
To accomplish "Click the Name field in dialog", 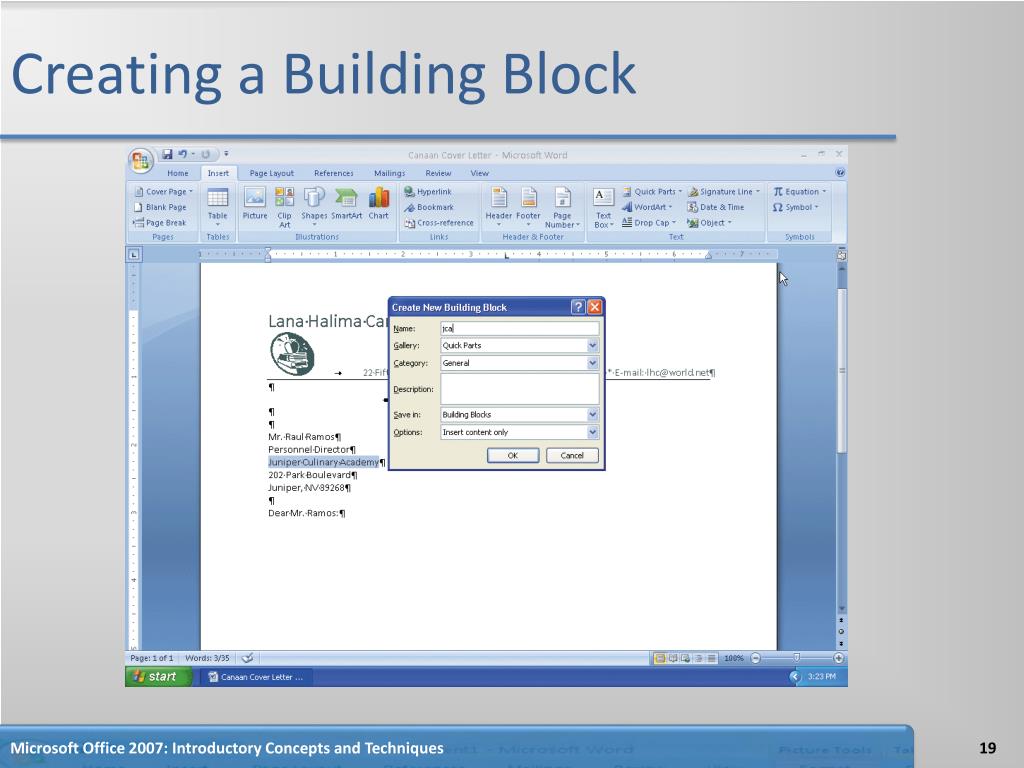I will point(519,328).
